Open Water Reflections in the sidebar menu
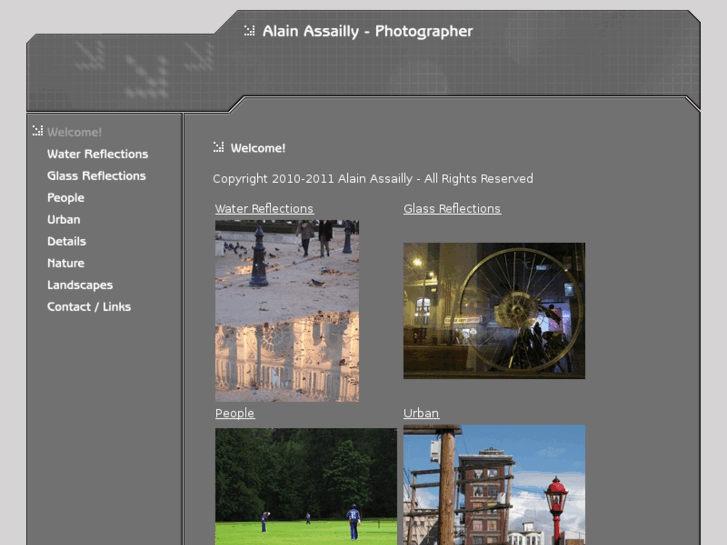The width and height of the screenshot is (727, 545). coord(97,154)
